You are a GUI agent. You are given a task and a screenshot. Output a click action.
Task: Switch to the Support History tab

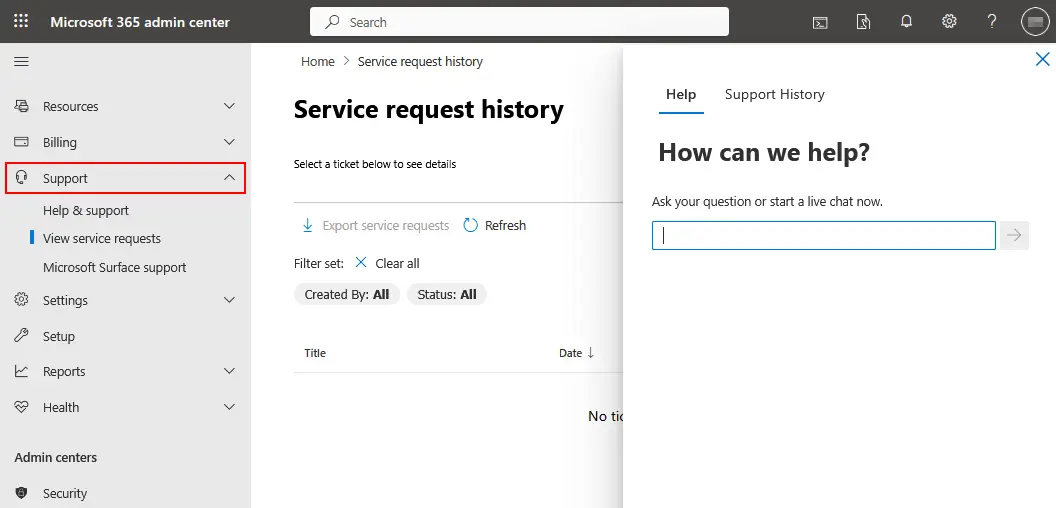[774, 94]
